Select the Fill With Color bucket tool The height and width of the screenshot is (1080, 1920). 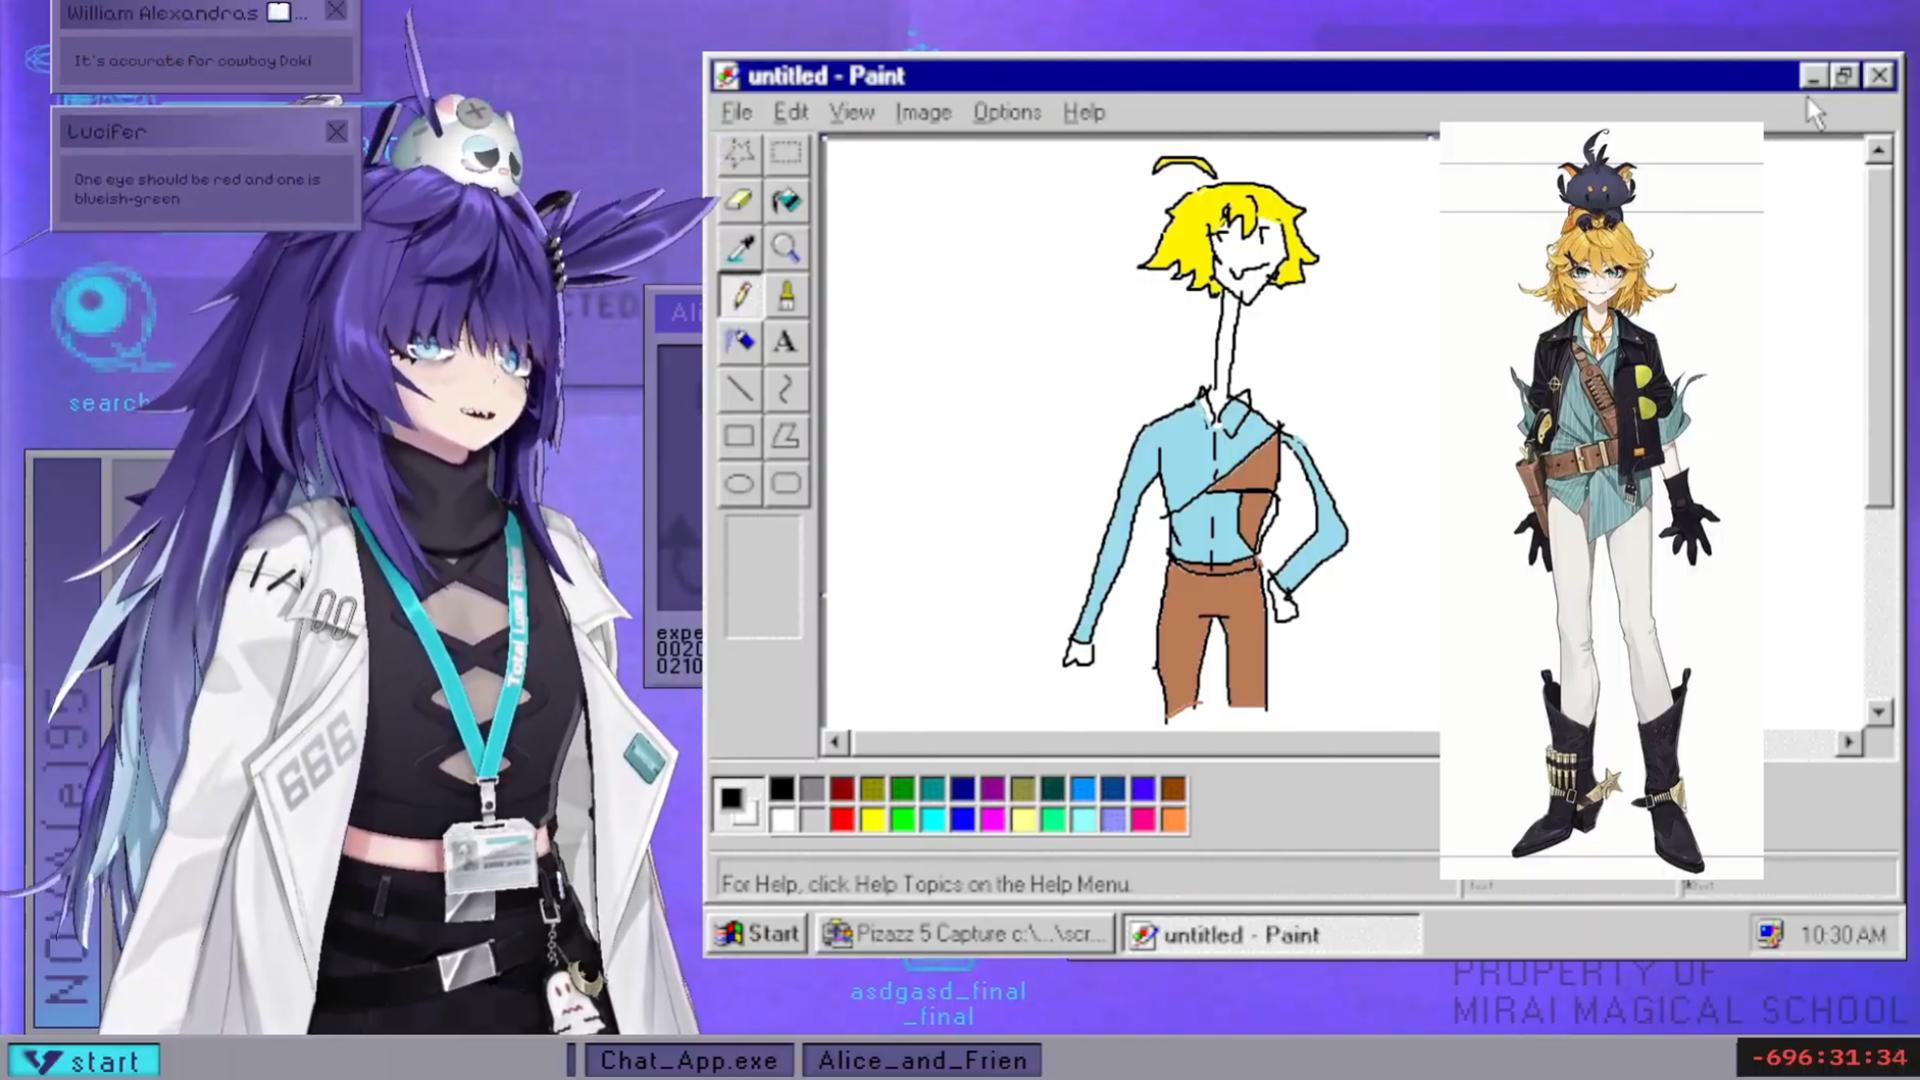click(x=786, y=200)
